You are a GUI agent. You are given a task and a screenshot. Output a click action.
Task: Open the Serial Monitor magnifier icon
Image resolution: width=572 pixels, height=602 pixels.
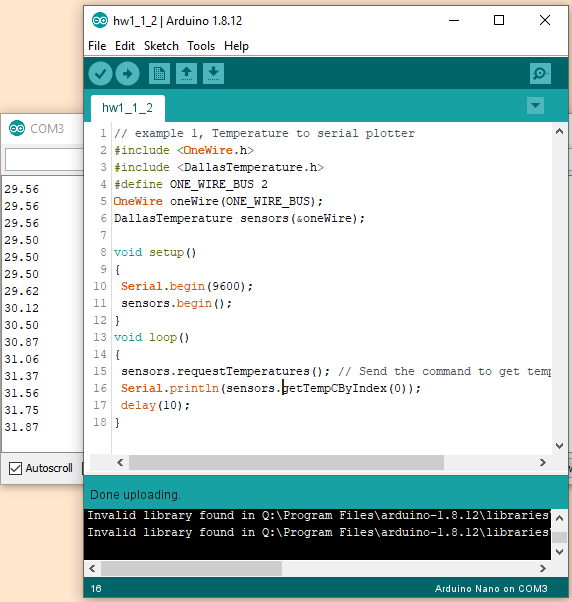(x=540, y=73)
